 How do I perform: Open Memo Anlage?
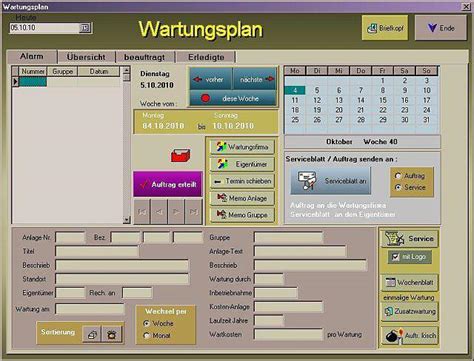point(242,198)
